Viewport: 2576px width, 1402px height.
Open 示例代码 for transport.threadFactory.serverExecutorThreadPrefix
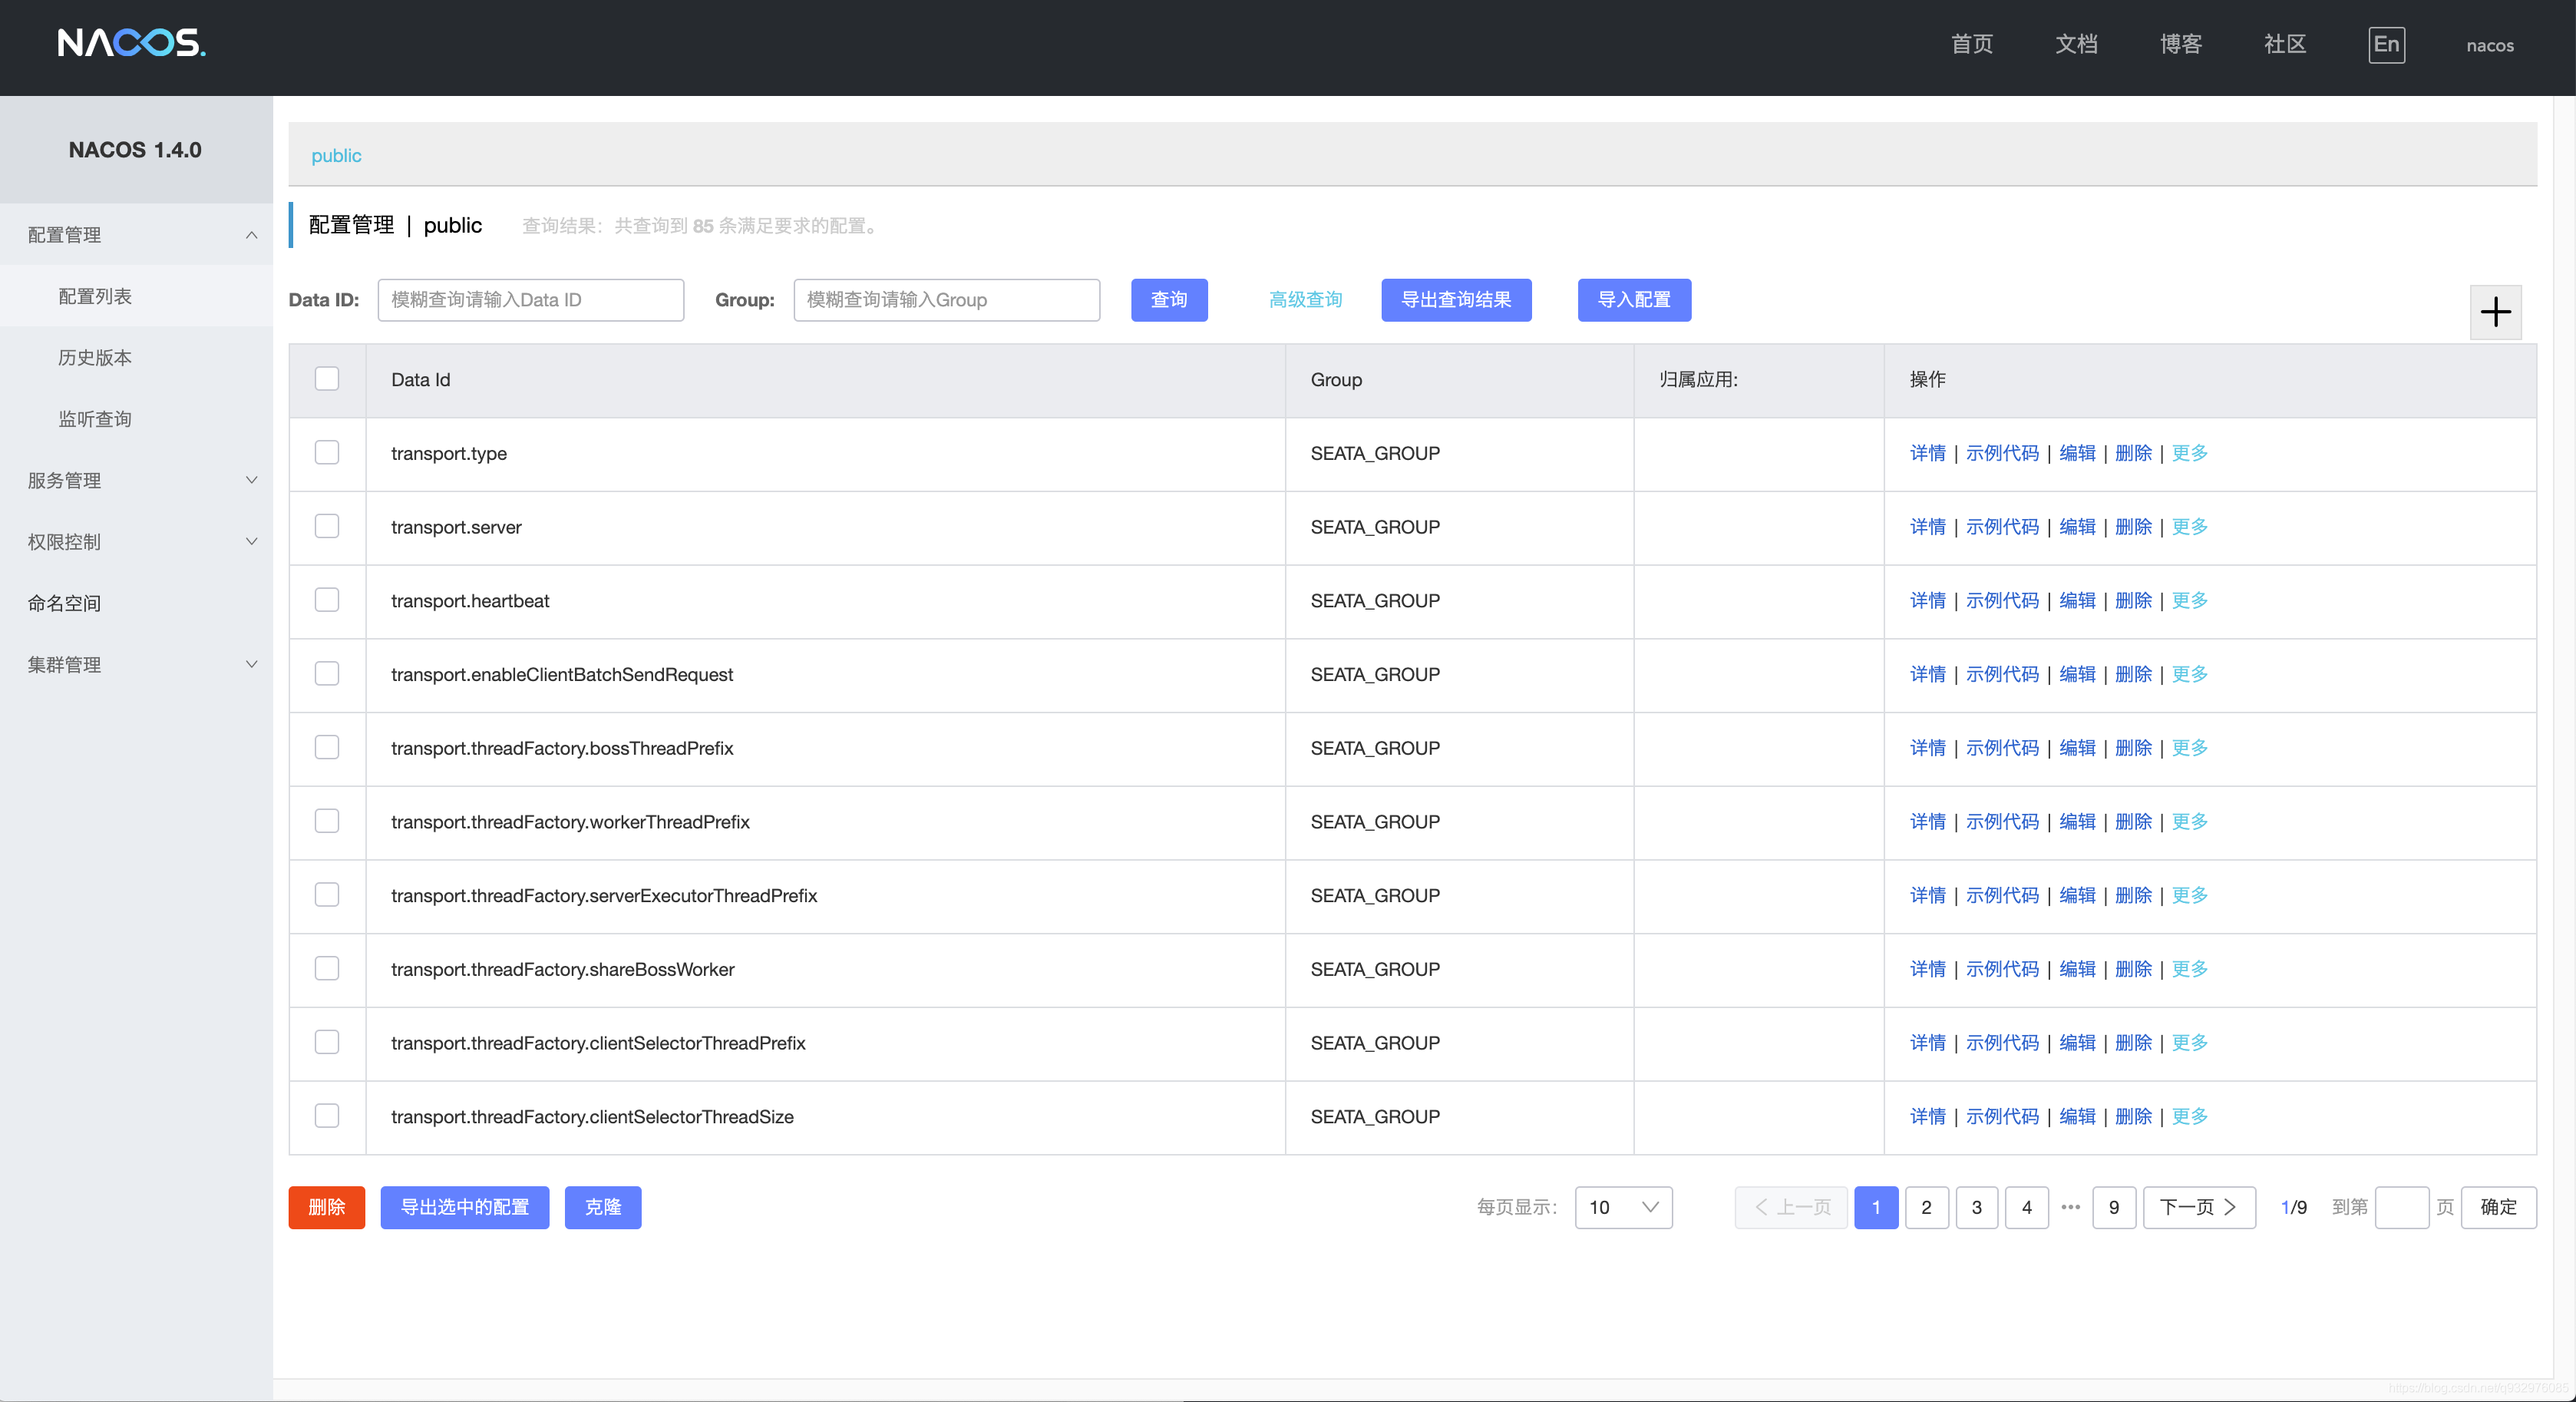[x=2002, y=895]
